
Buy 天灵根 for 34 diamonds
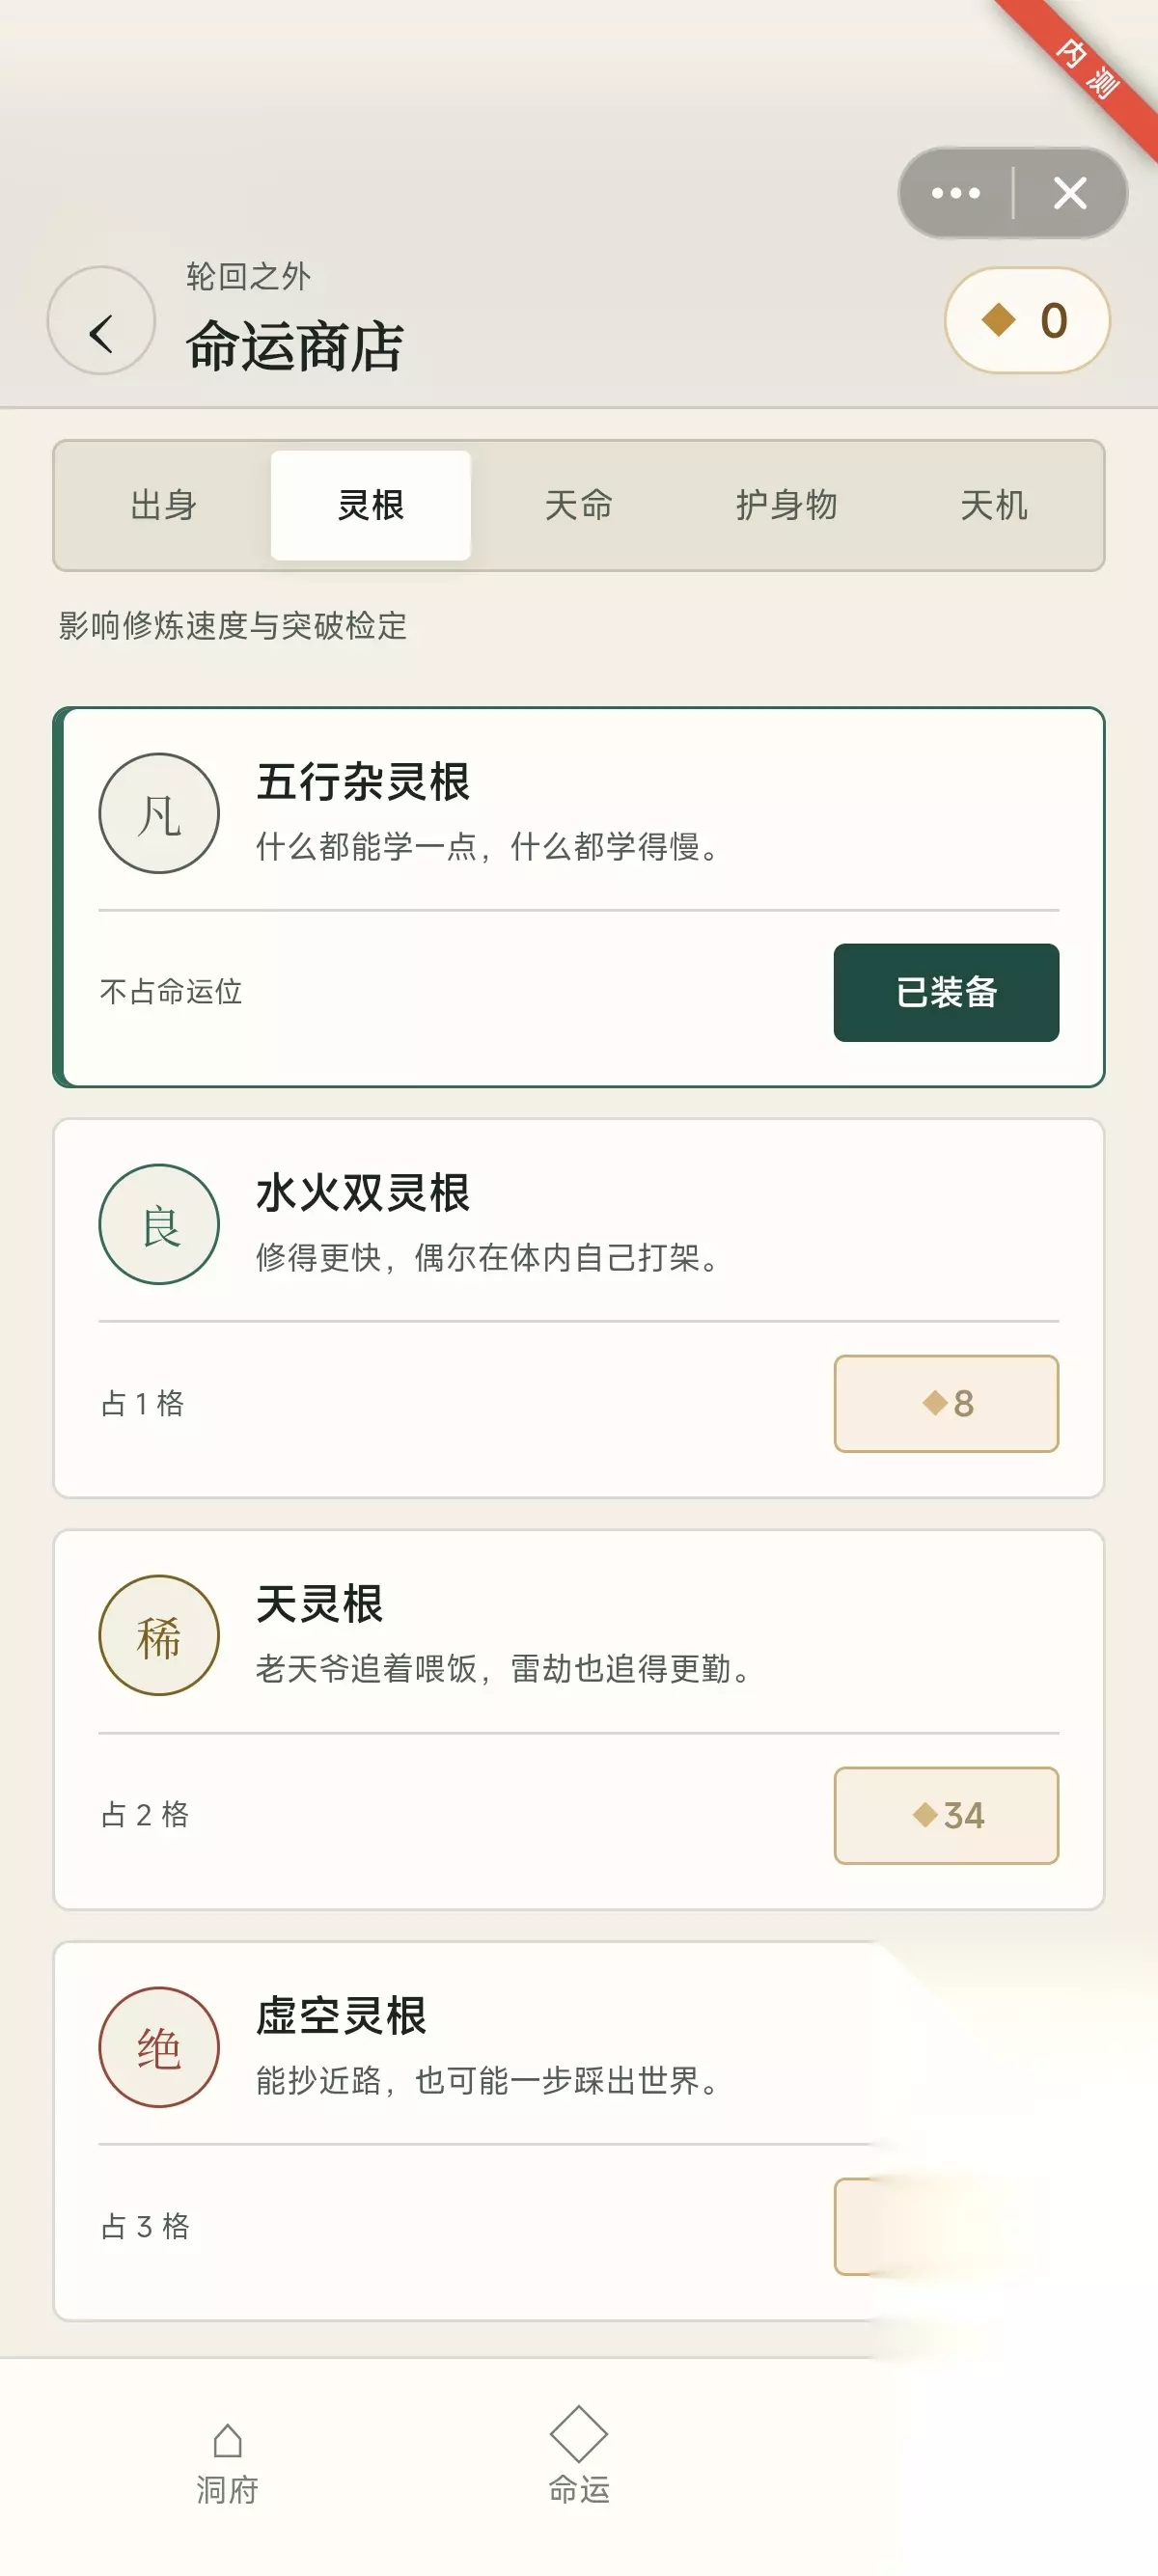pos(946,1815)
